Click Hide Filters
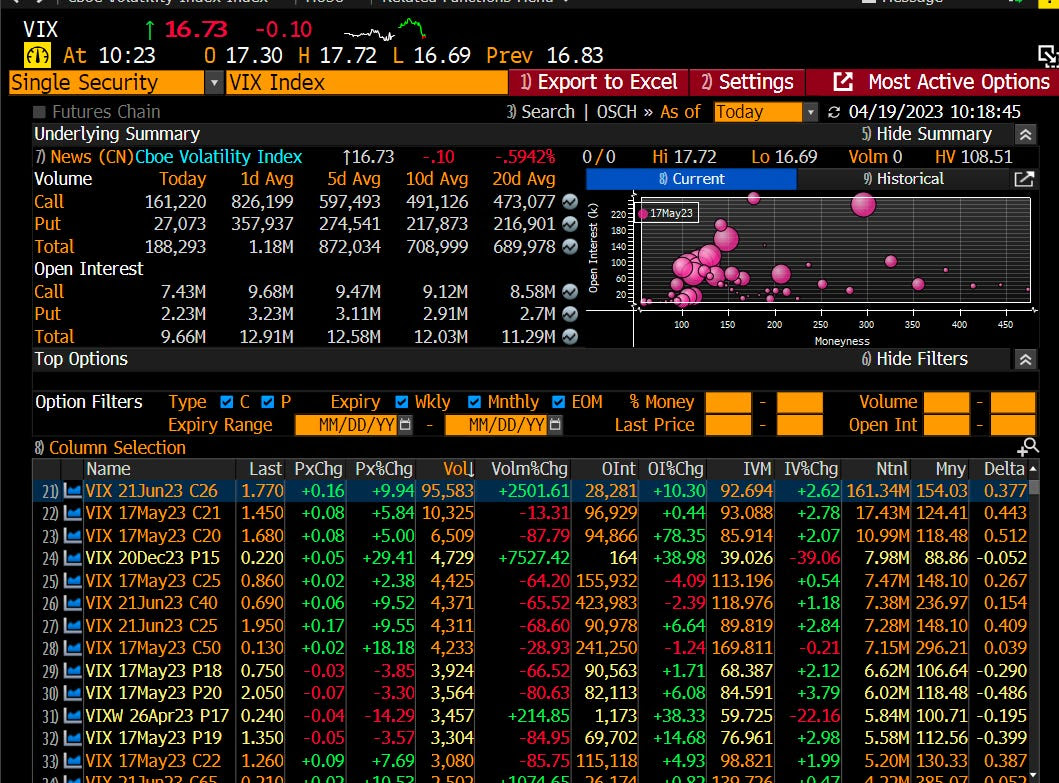This screenshot has height=783, width=1059. (x=914, y=359)
